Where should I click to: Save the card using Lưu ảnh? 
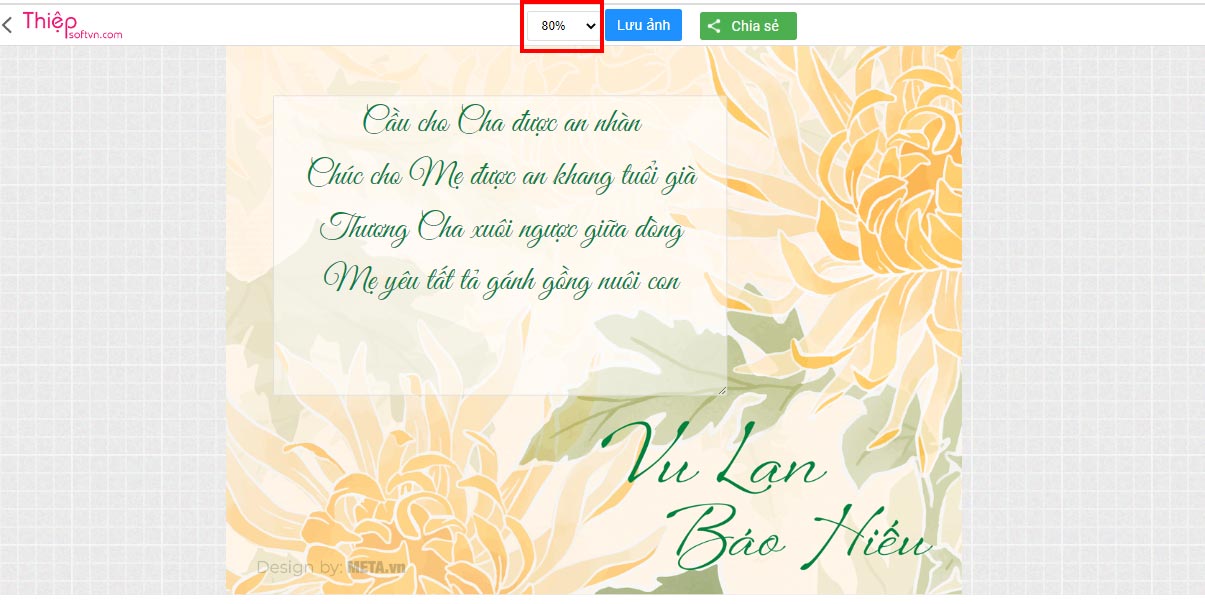643,25
